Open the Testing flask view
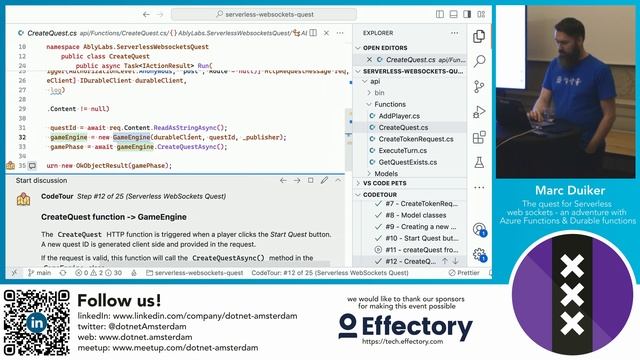Image resolution: width=640 pixels, height=360 pixels. tap(479, 162)
